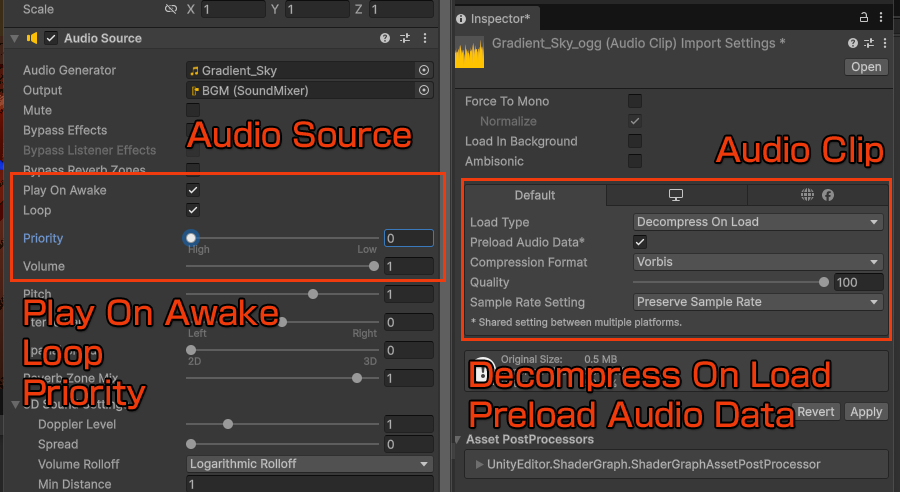This screenshot has height=492, width=900.
Task: Open the Load Type dropdown
Action: (758, 222)
